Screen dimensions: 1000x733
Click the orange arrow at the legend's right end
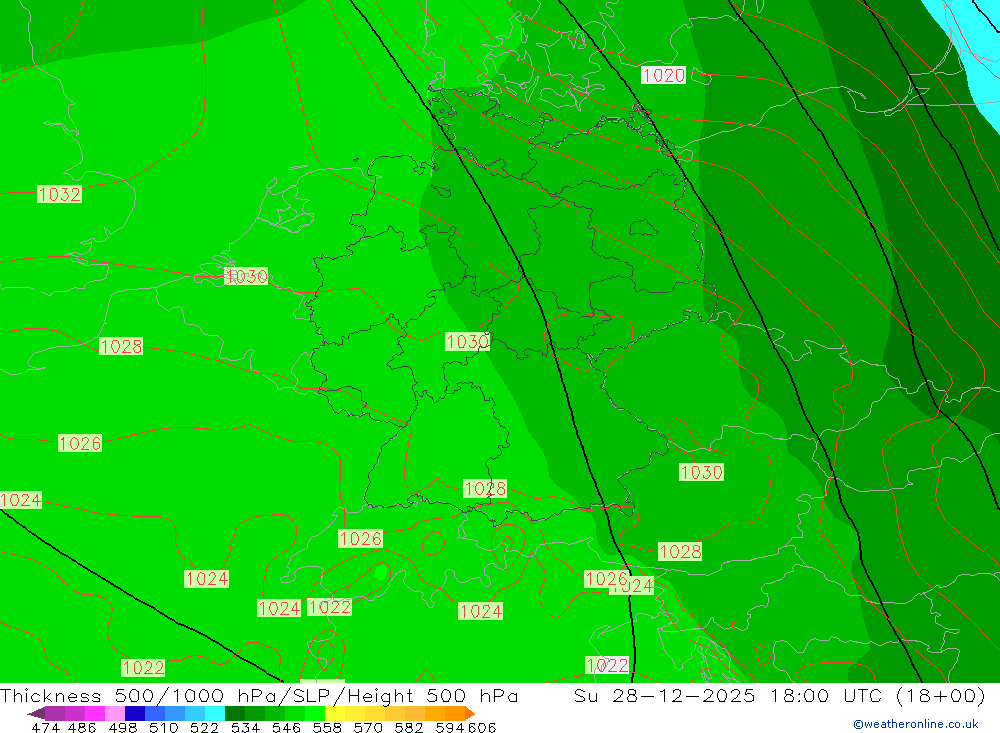pyautogui.click(x=470, y=713)
